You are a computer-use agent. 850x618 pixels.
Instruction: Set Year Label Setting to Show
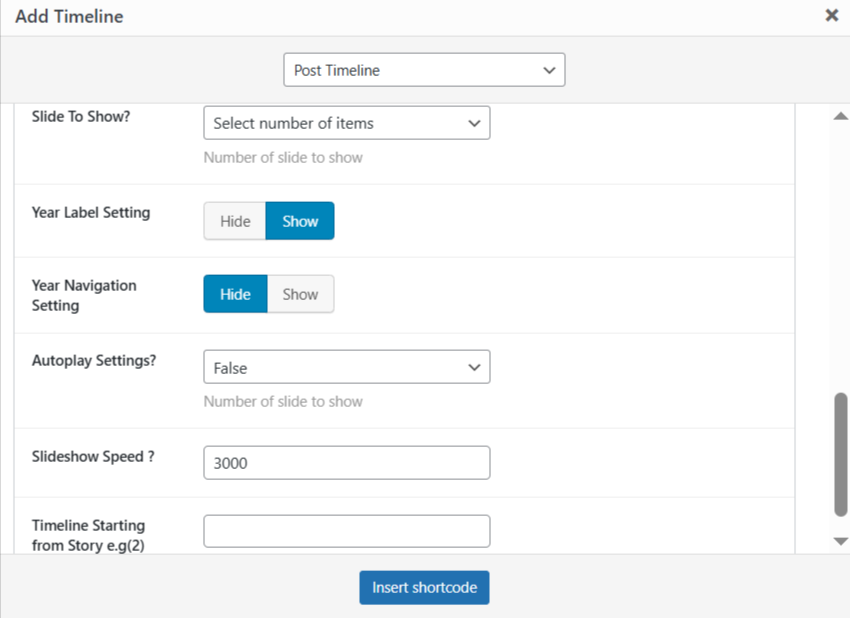coord(300,221)
